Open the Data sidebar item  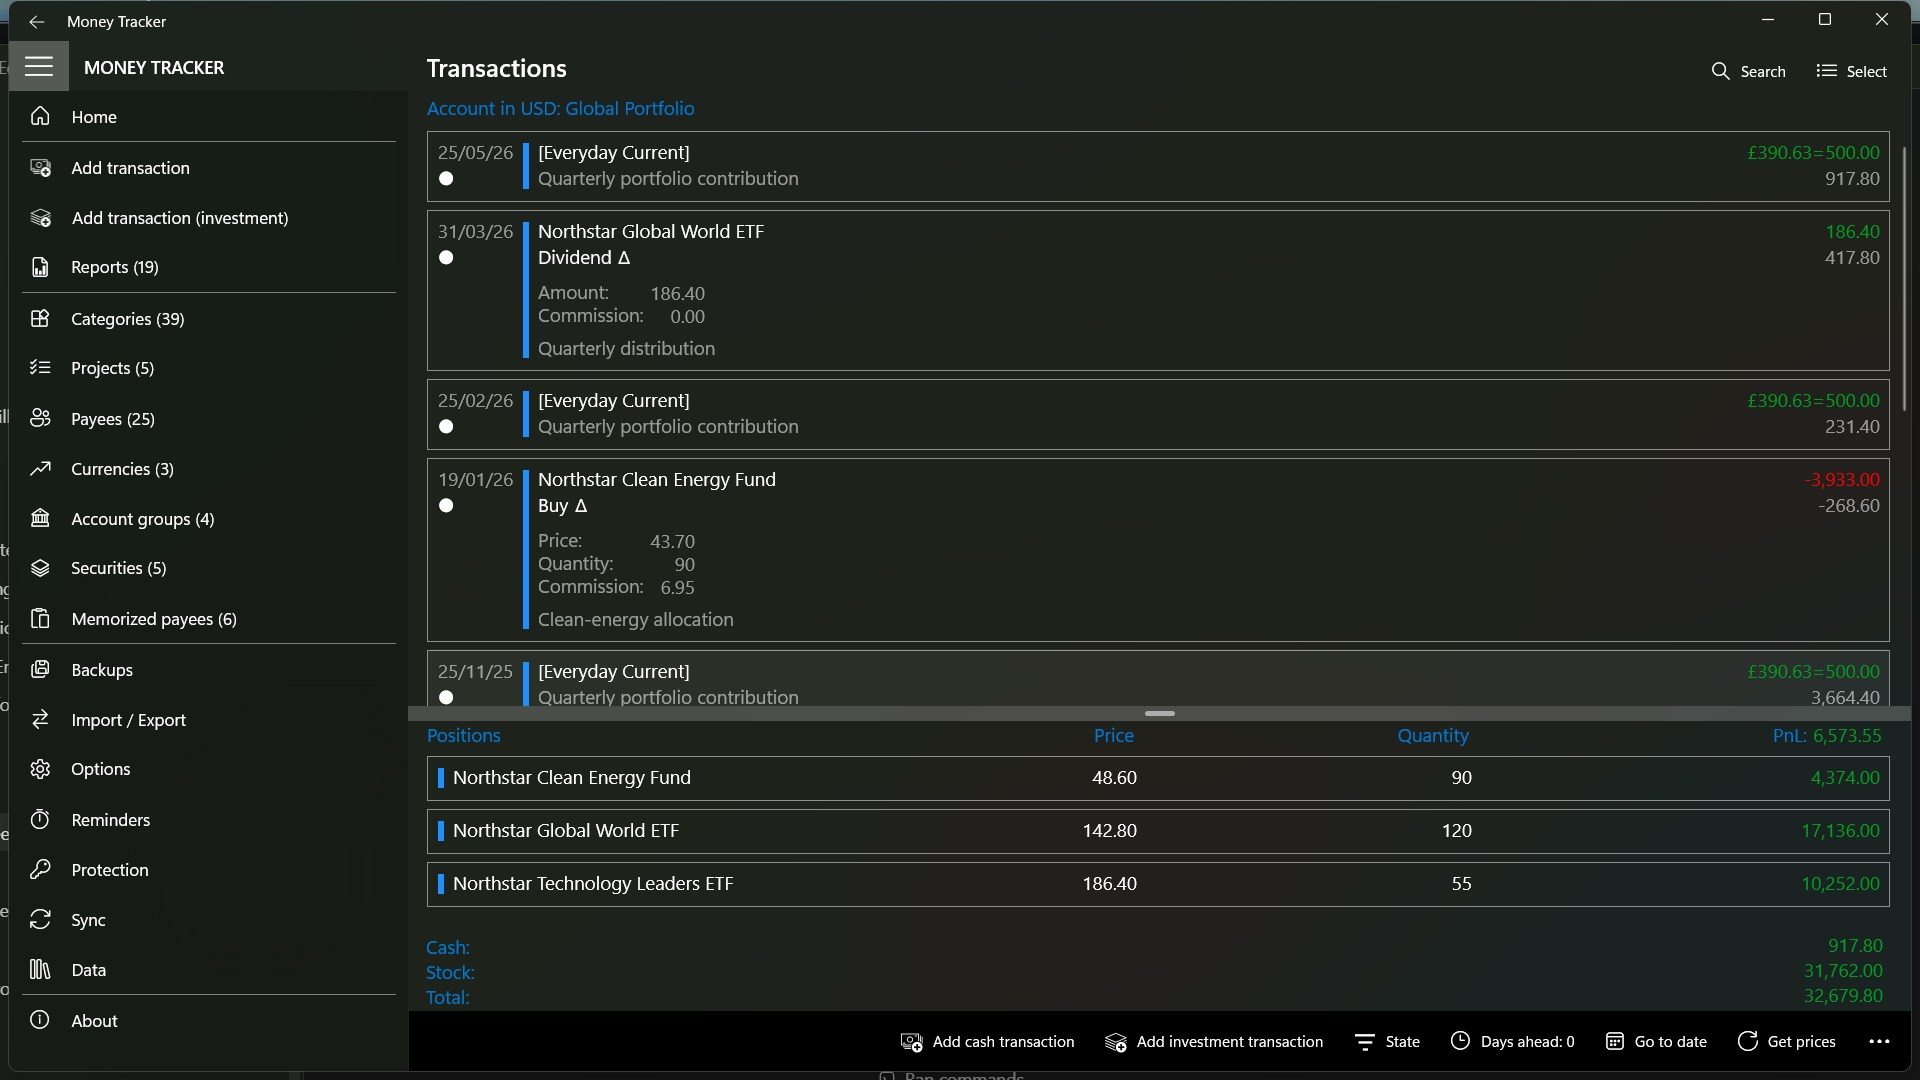coord(209,969)
